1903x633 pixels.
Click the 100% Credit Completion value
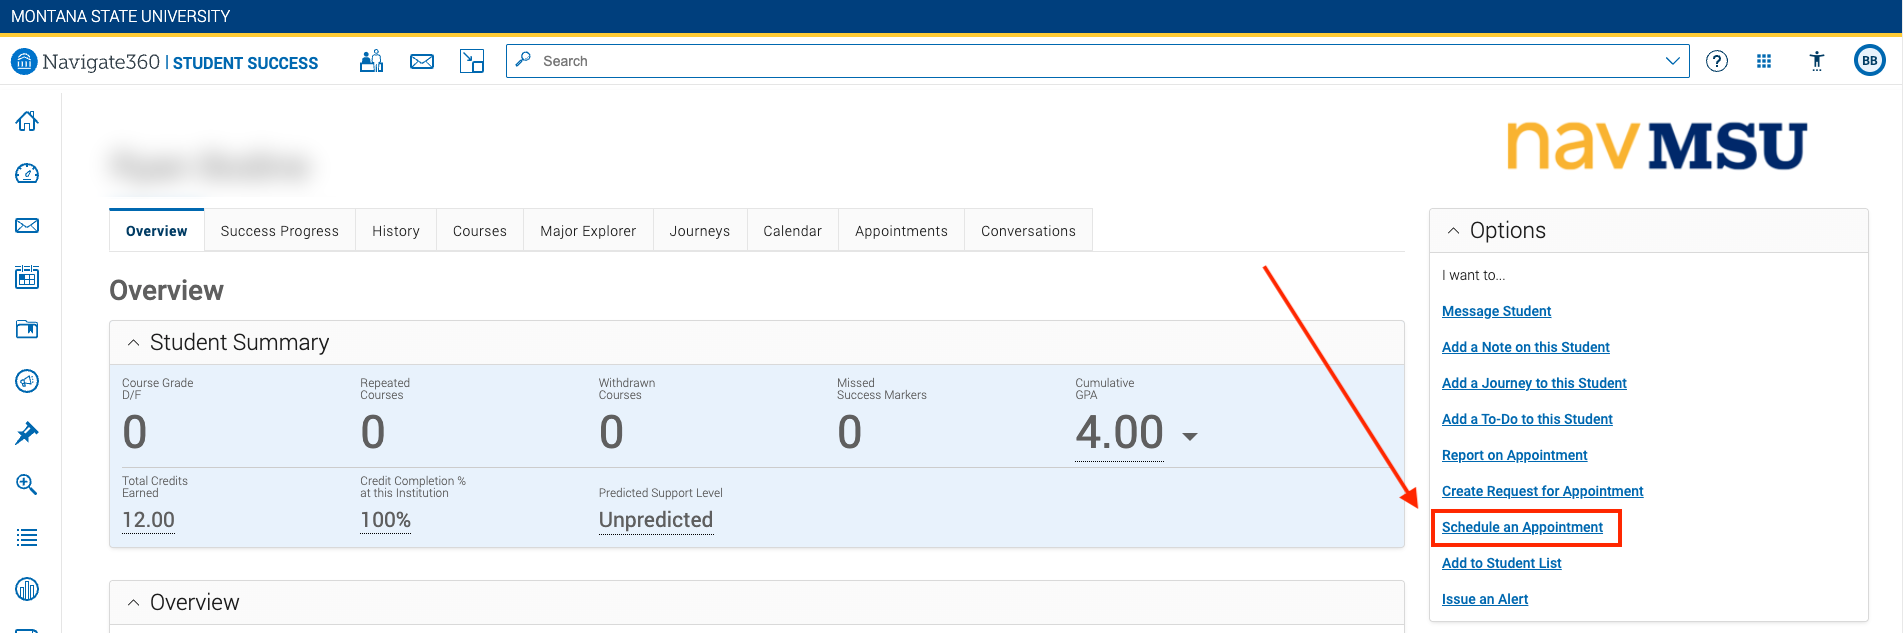pyautogui.click(x=386, y=520)
